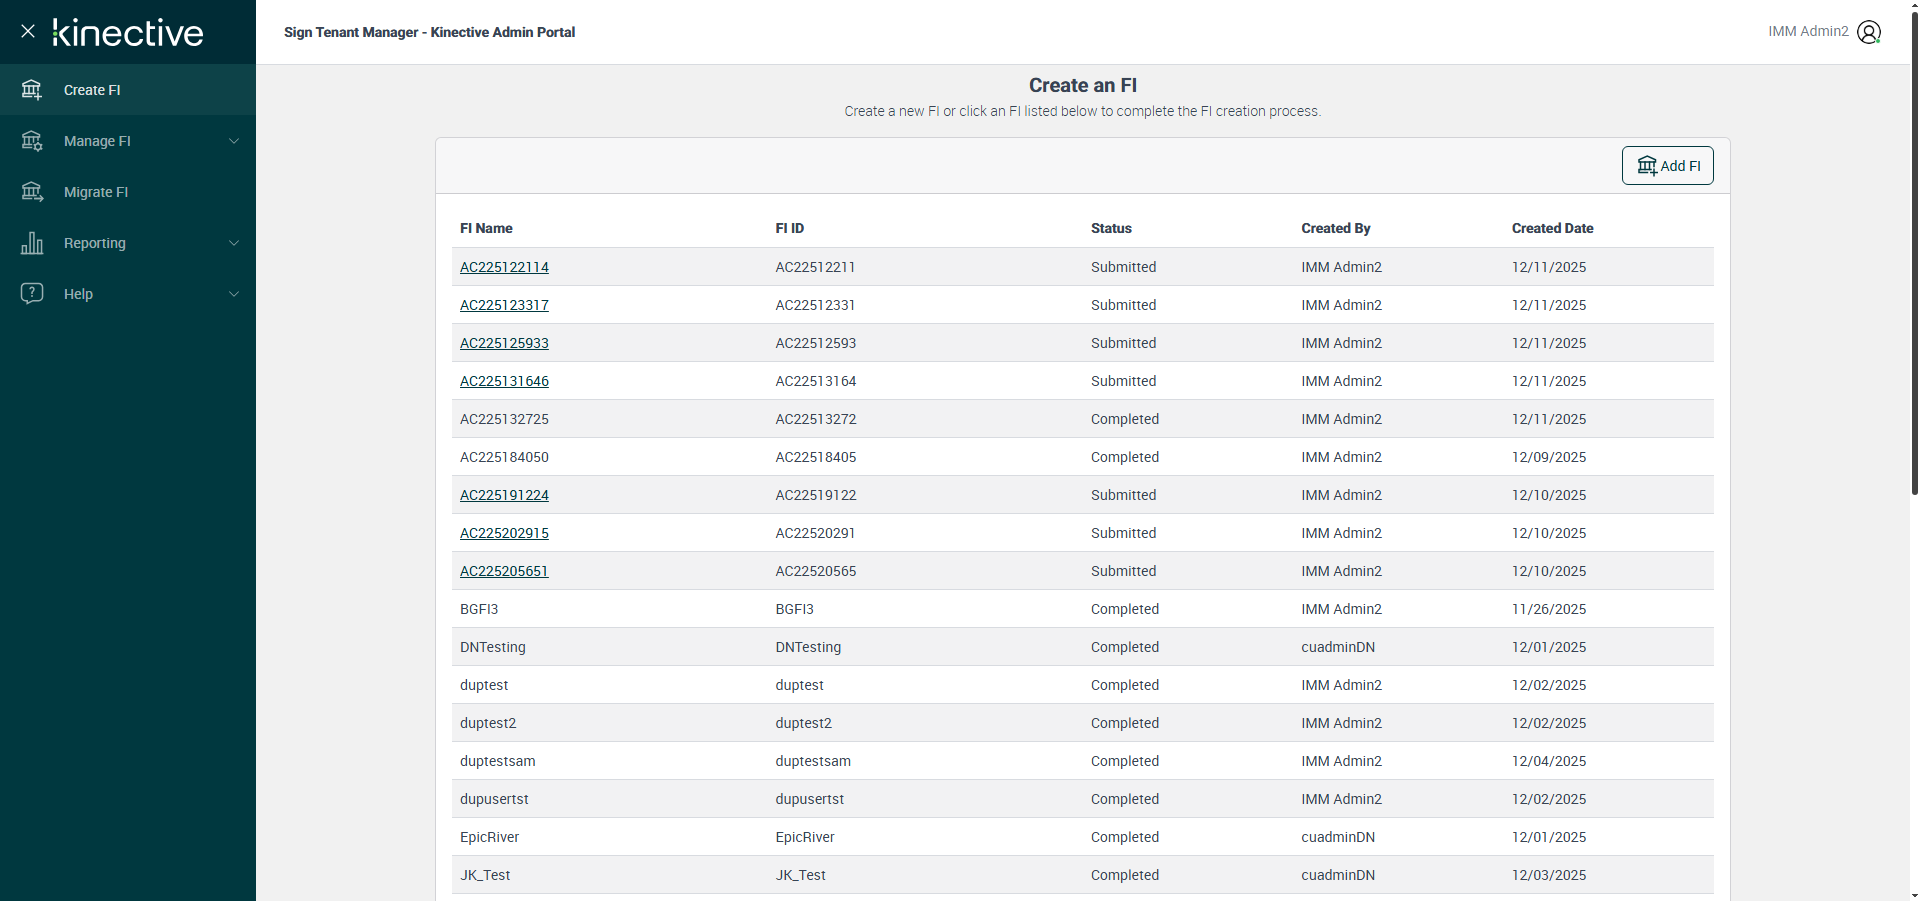Click the Manage FI bank-gear icon
The height and width of the screenshot is (901, 1920).
click(32, 141)
